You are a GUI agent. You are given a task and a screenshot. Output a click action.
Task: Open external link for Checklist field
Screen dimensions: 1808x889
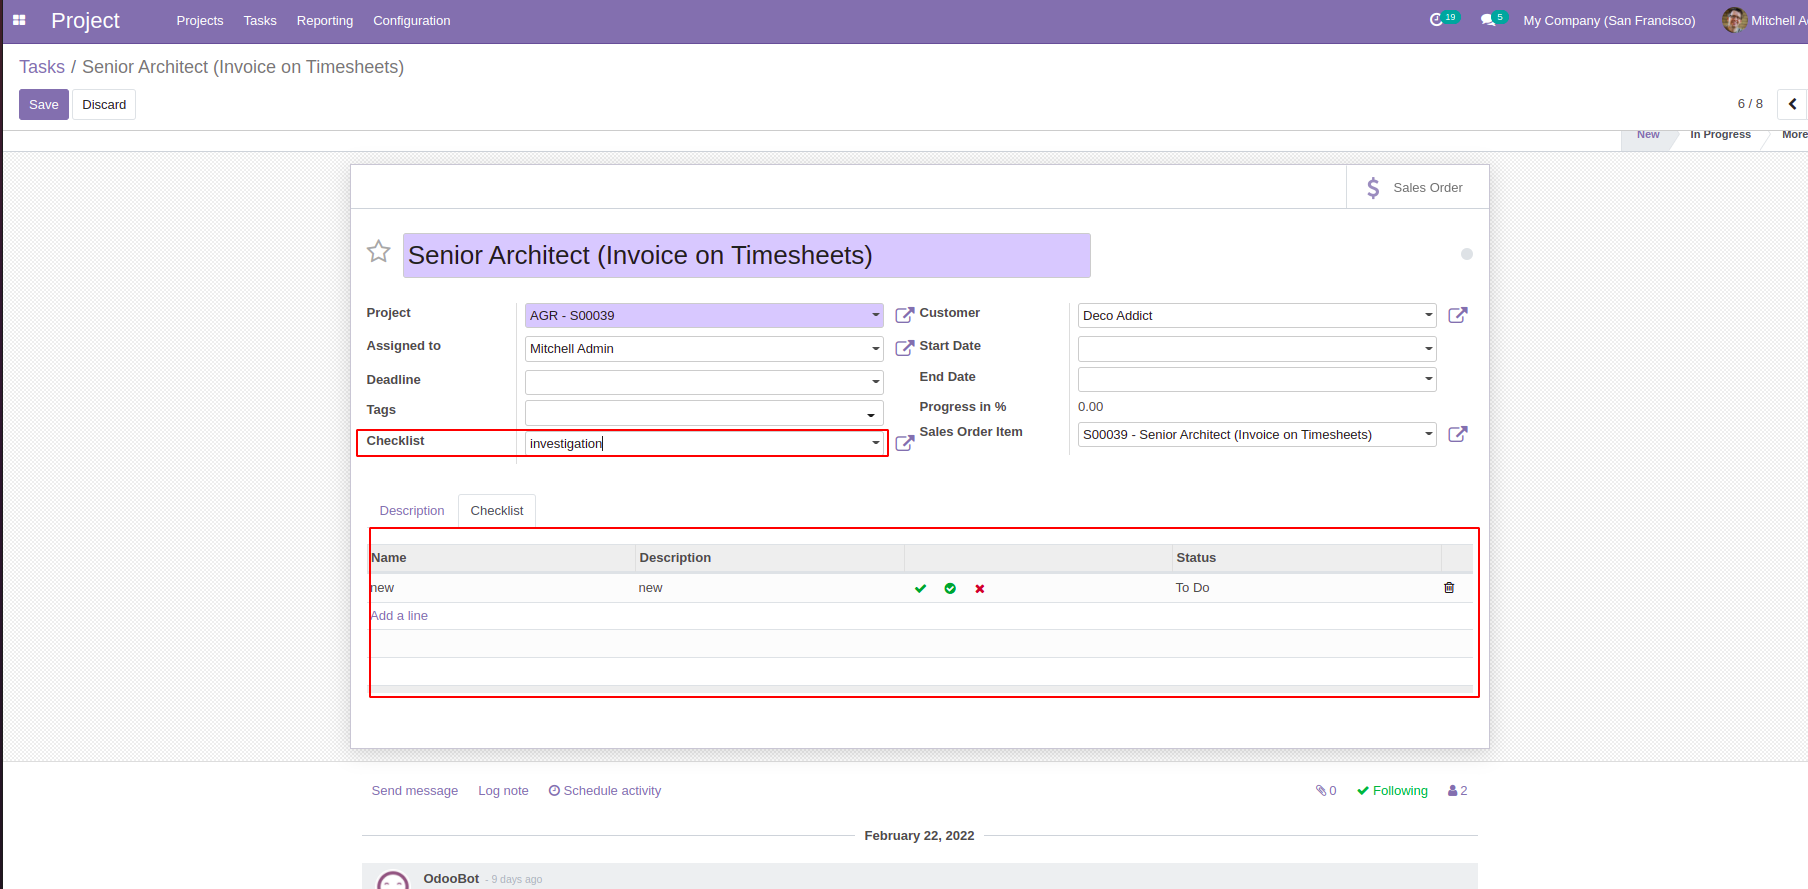[x=905, y=443]
